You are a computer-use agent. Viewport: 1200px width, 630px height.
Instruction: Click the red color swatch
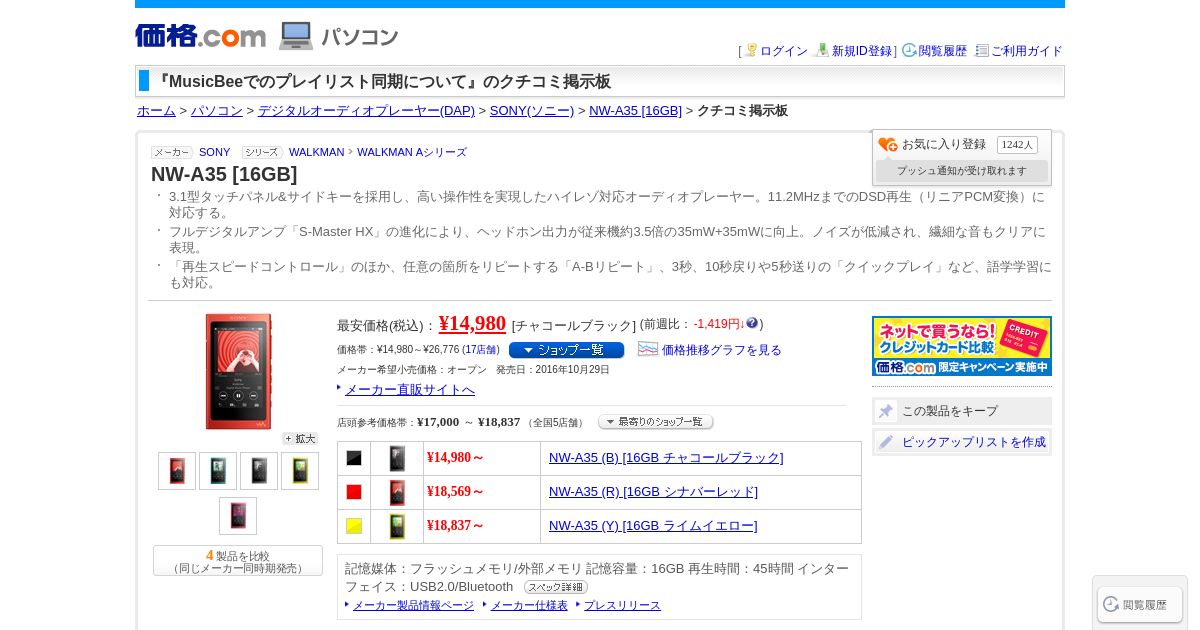354,492
